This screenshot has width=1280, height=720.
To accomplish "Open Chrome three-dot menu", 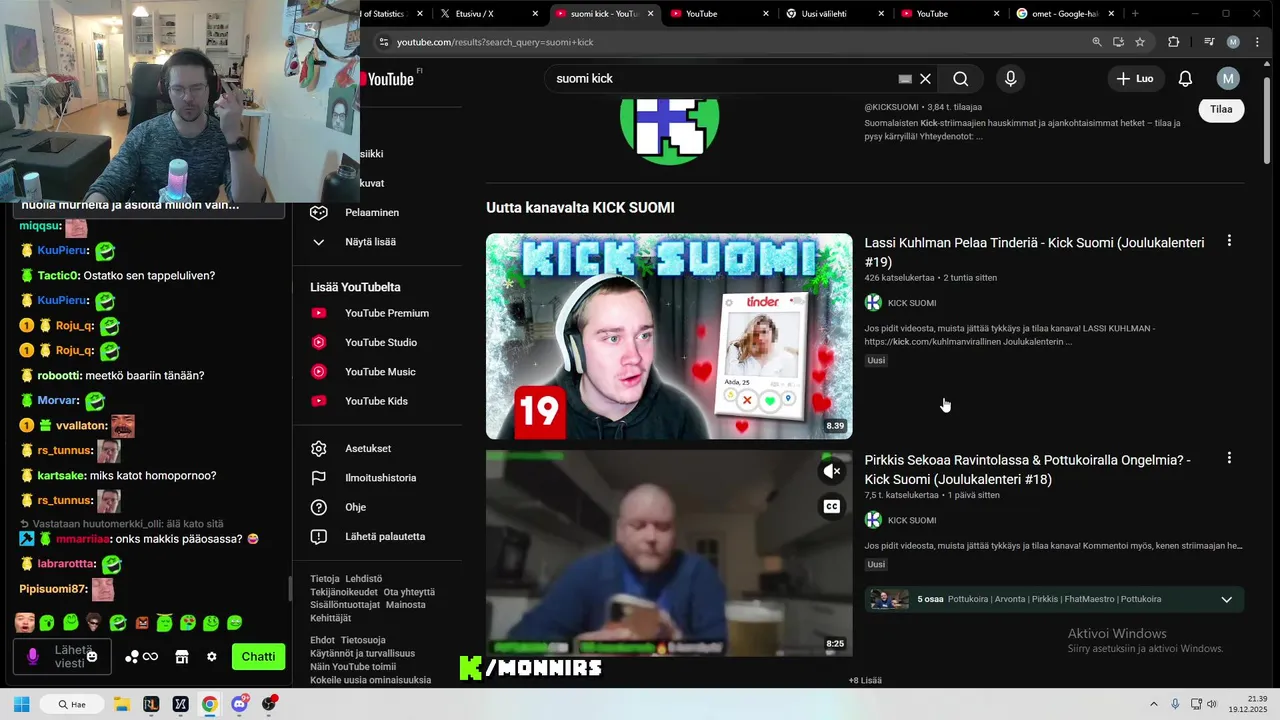I will click(1256, 42).
